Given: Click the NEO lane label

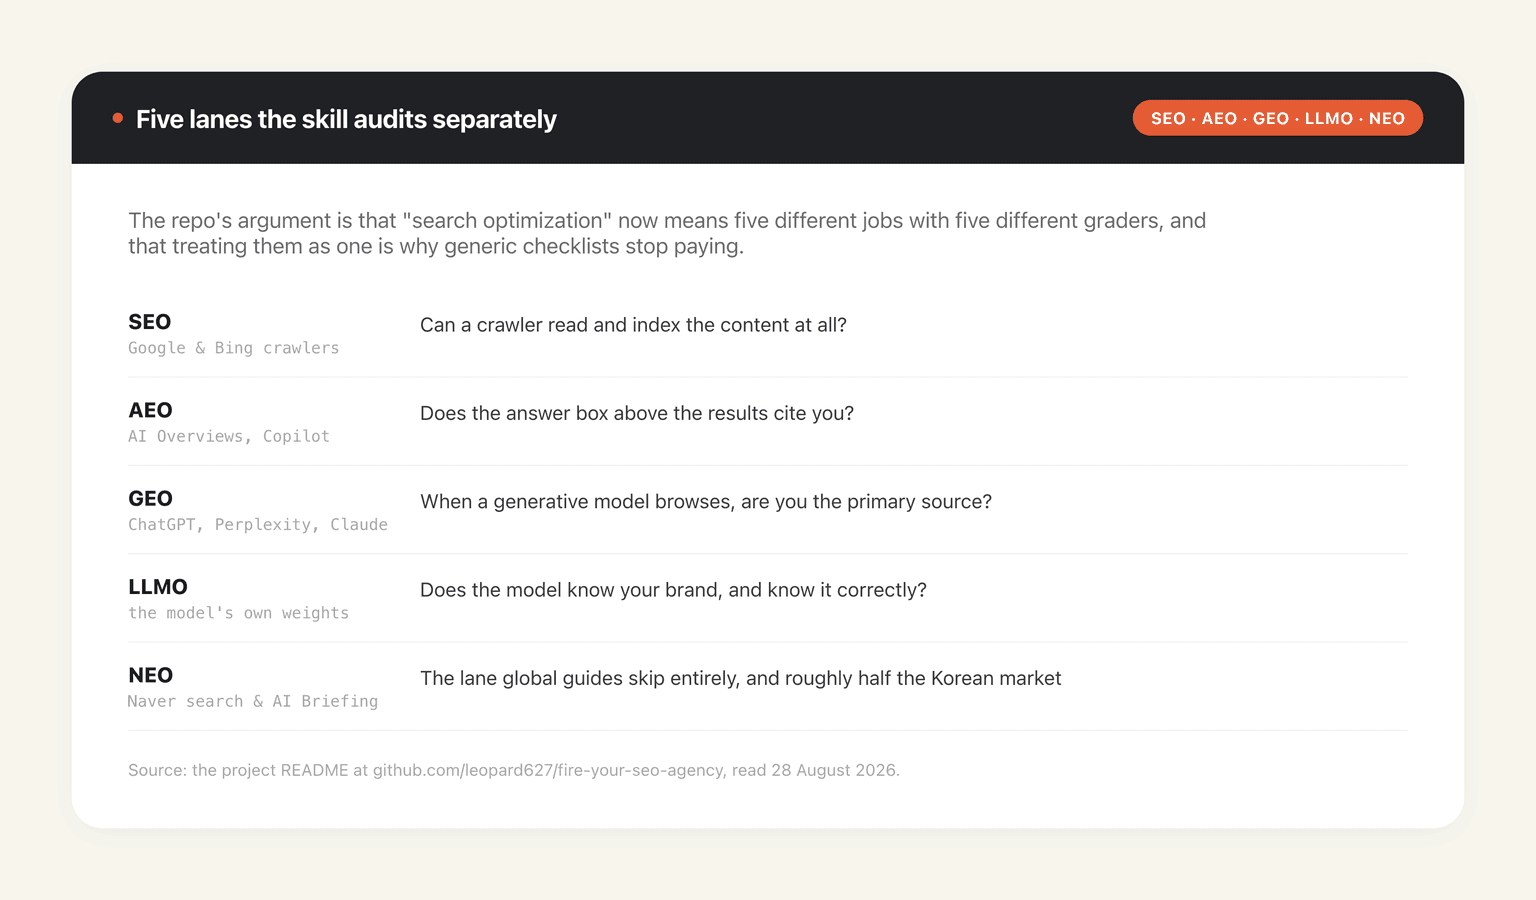Looking at the screenshot, I should pos(150,675).
